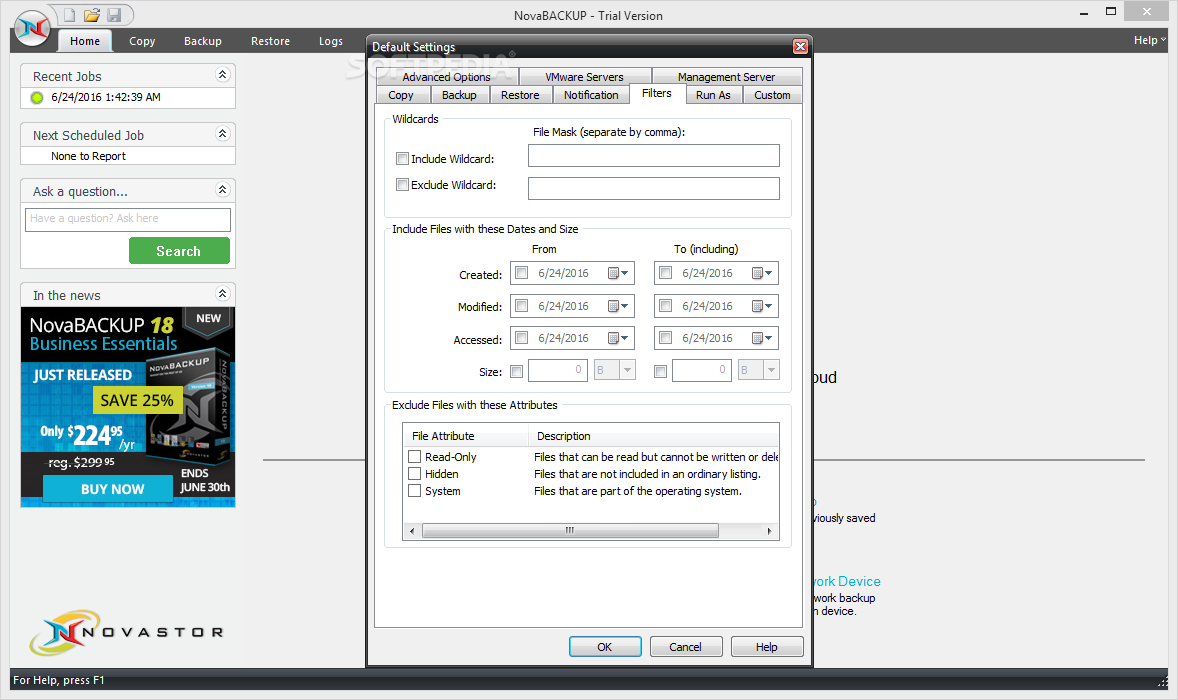Enable the Exclude Wildcard checkbox
1178x700 pixels.
(x=402, y=185)
